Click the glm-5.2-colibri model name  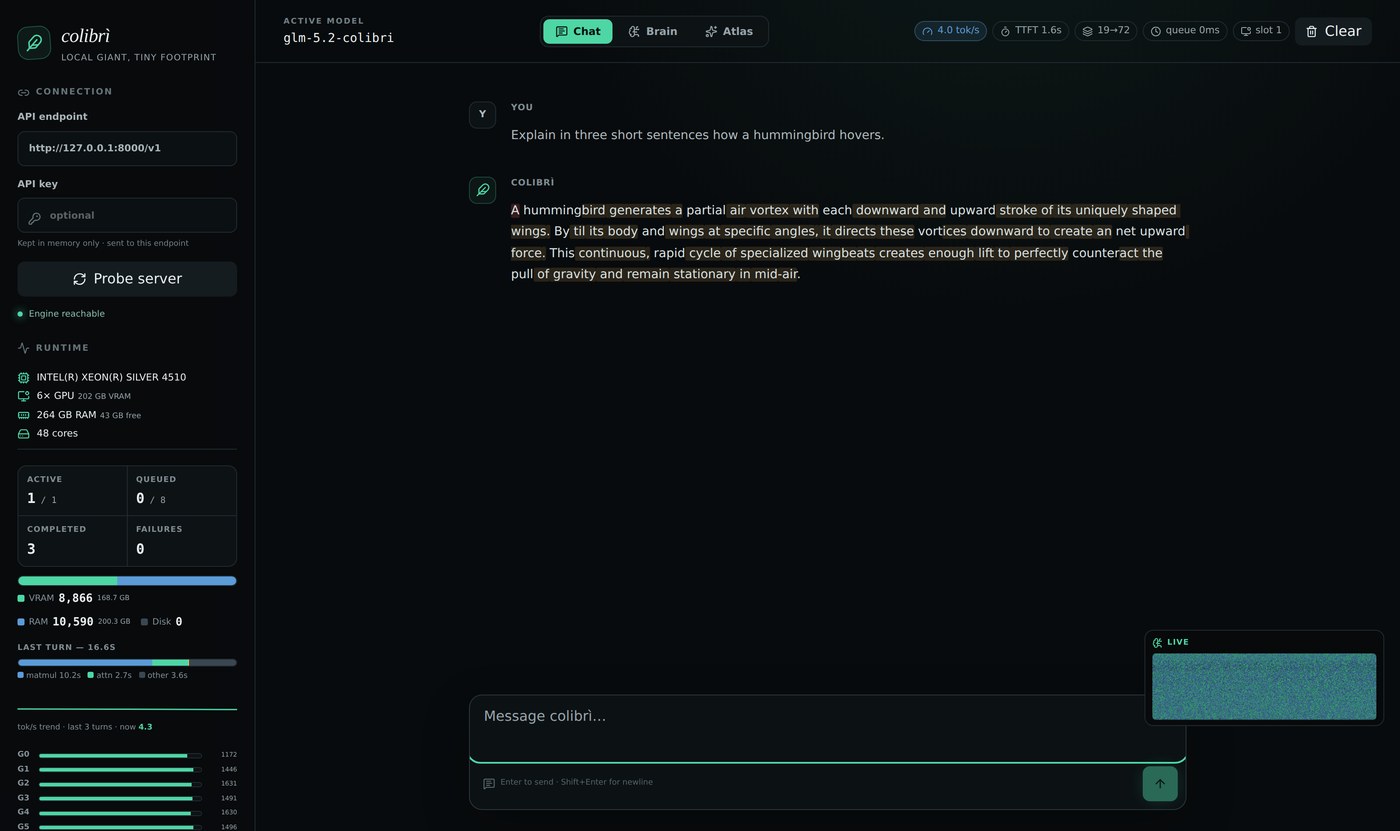(x=338, y=38)
